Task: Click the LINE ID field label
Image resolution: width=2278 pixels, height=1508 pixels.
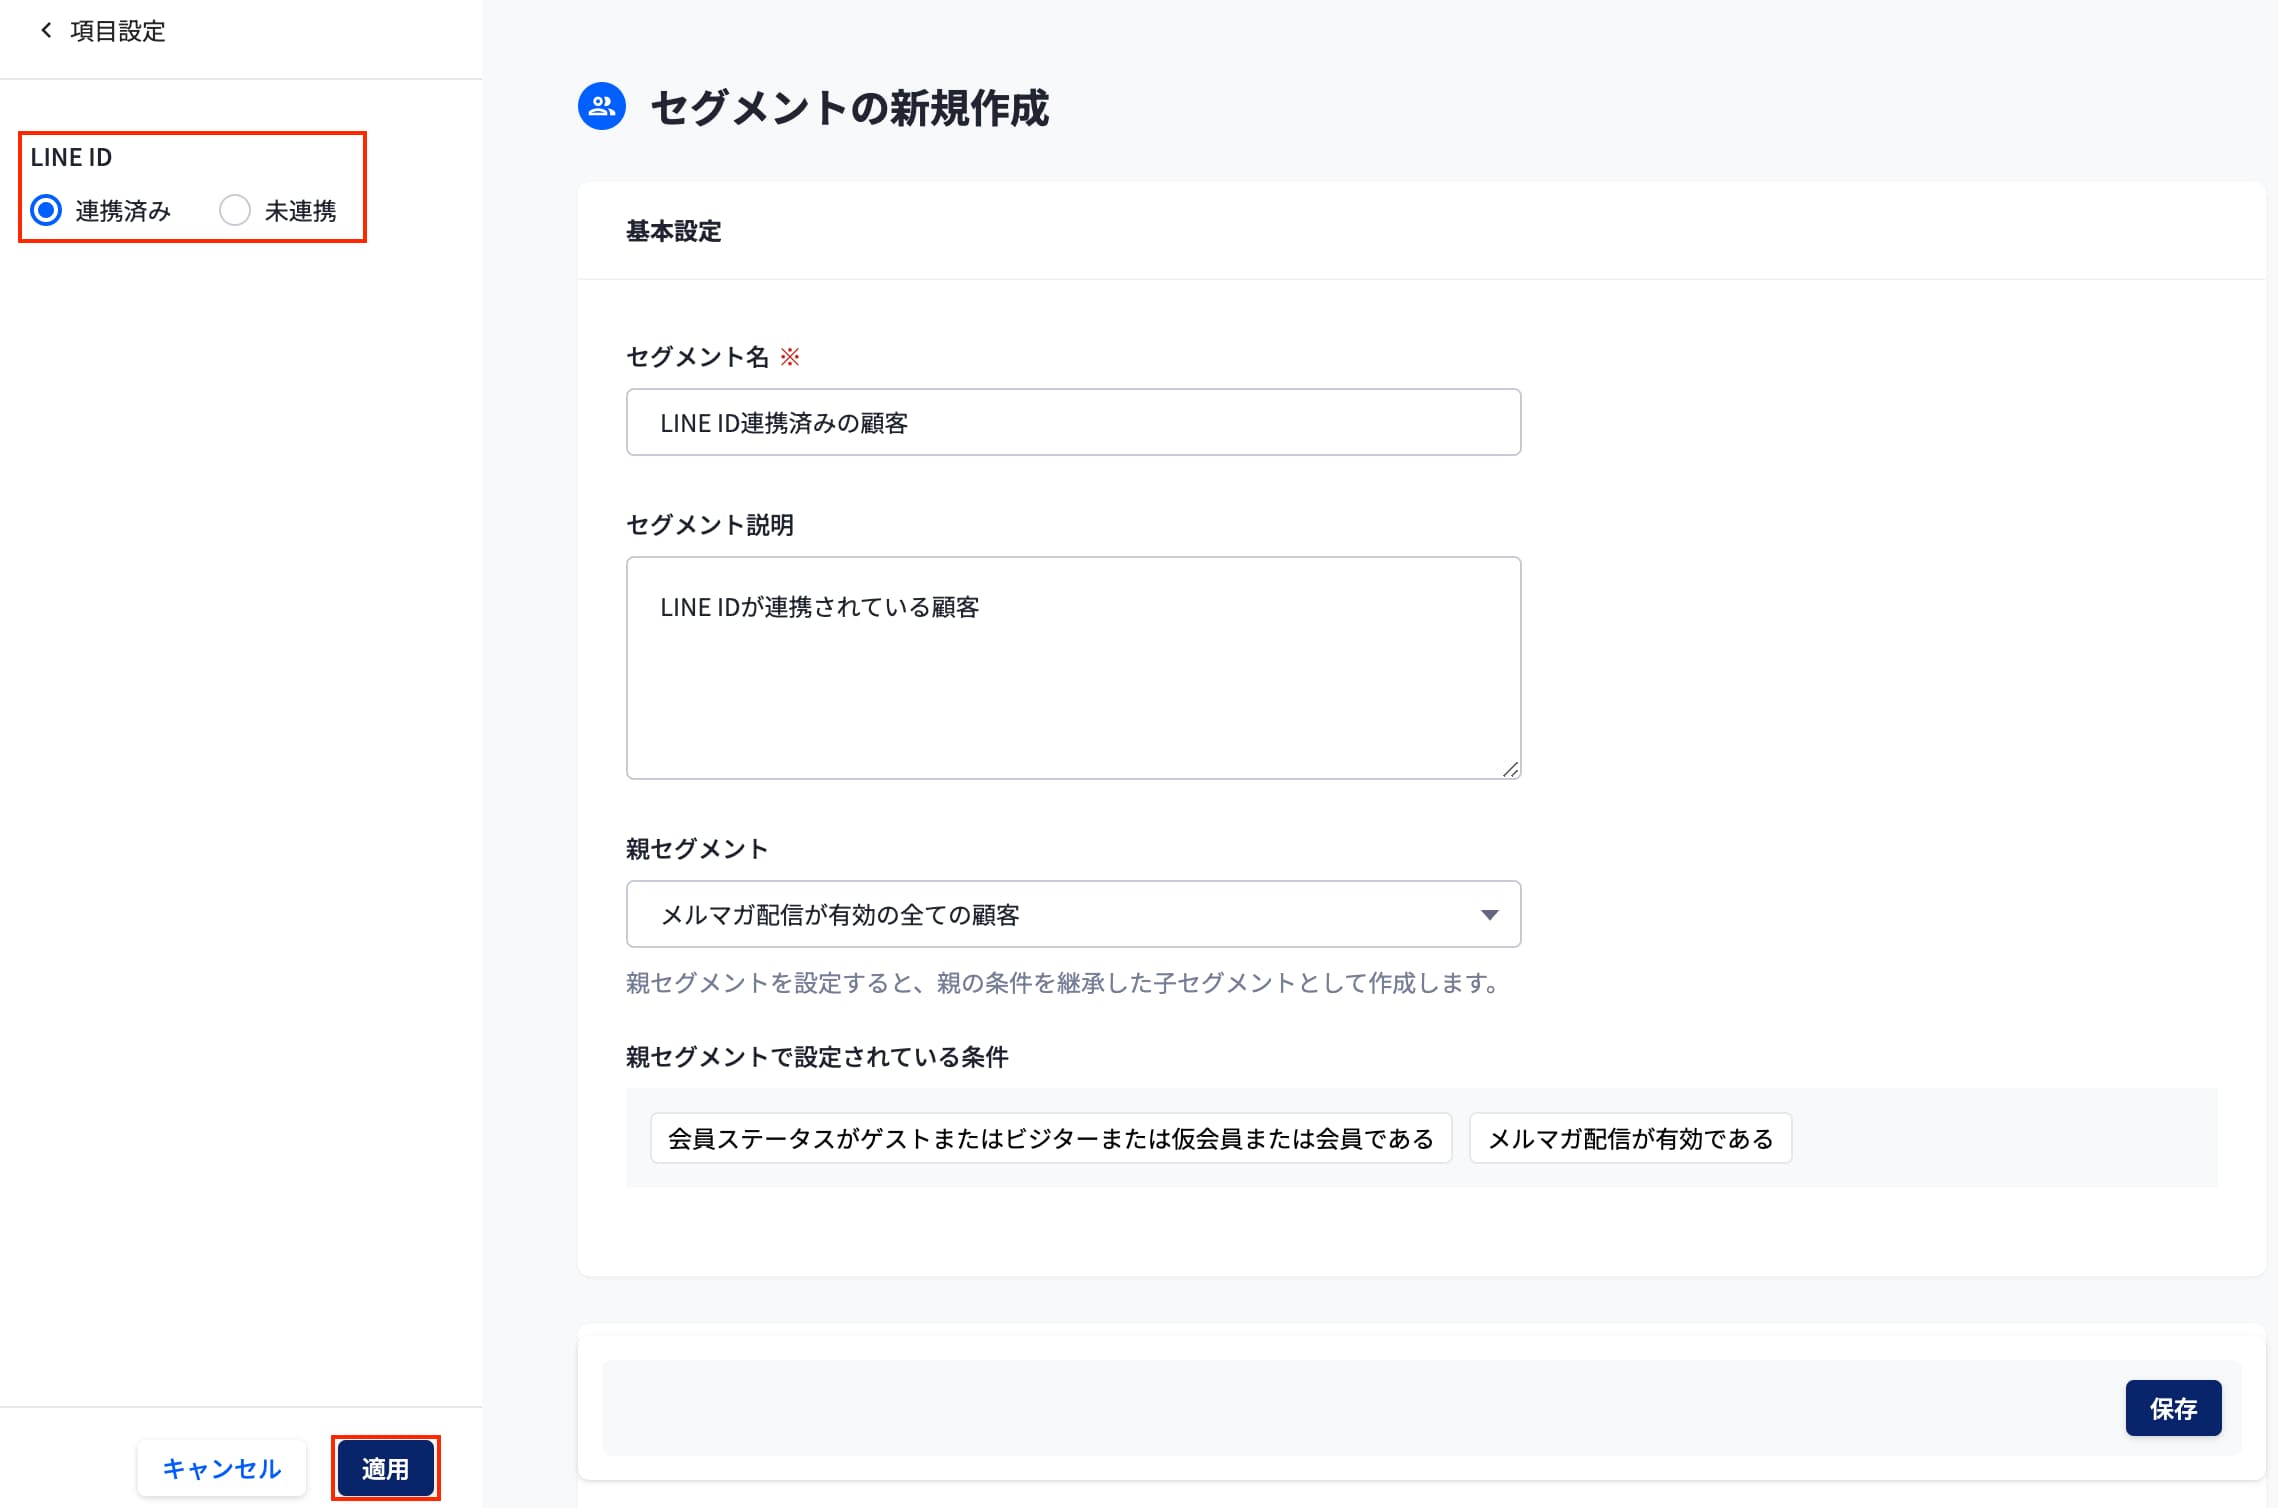Action: click(x=71, y=157)
